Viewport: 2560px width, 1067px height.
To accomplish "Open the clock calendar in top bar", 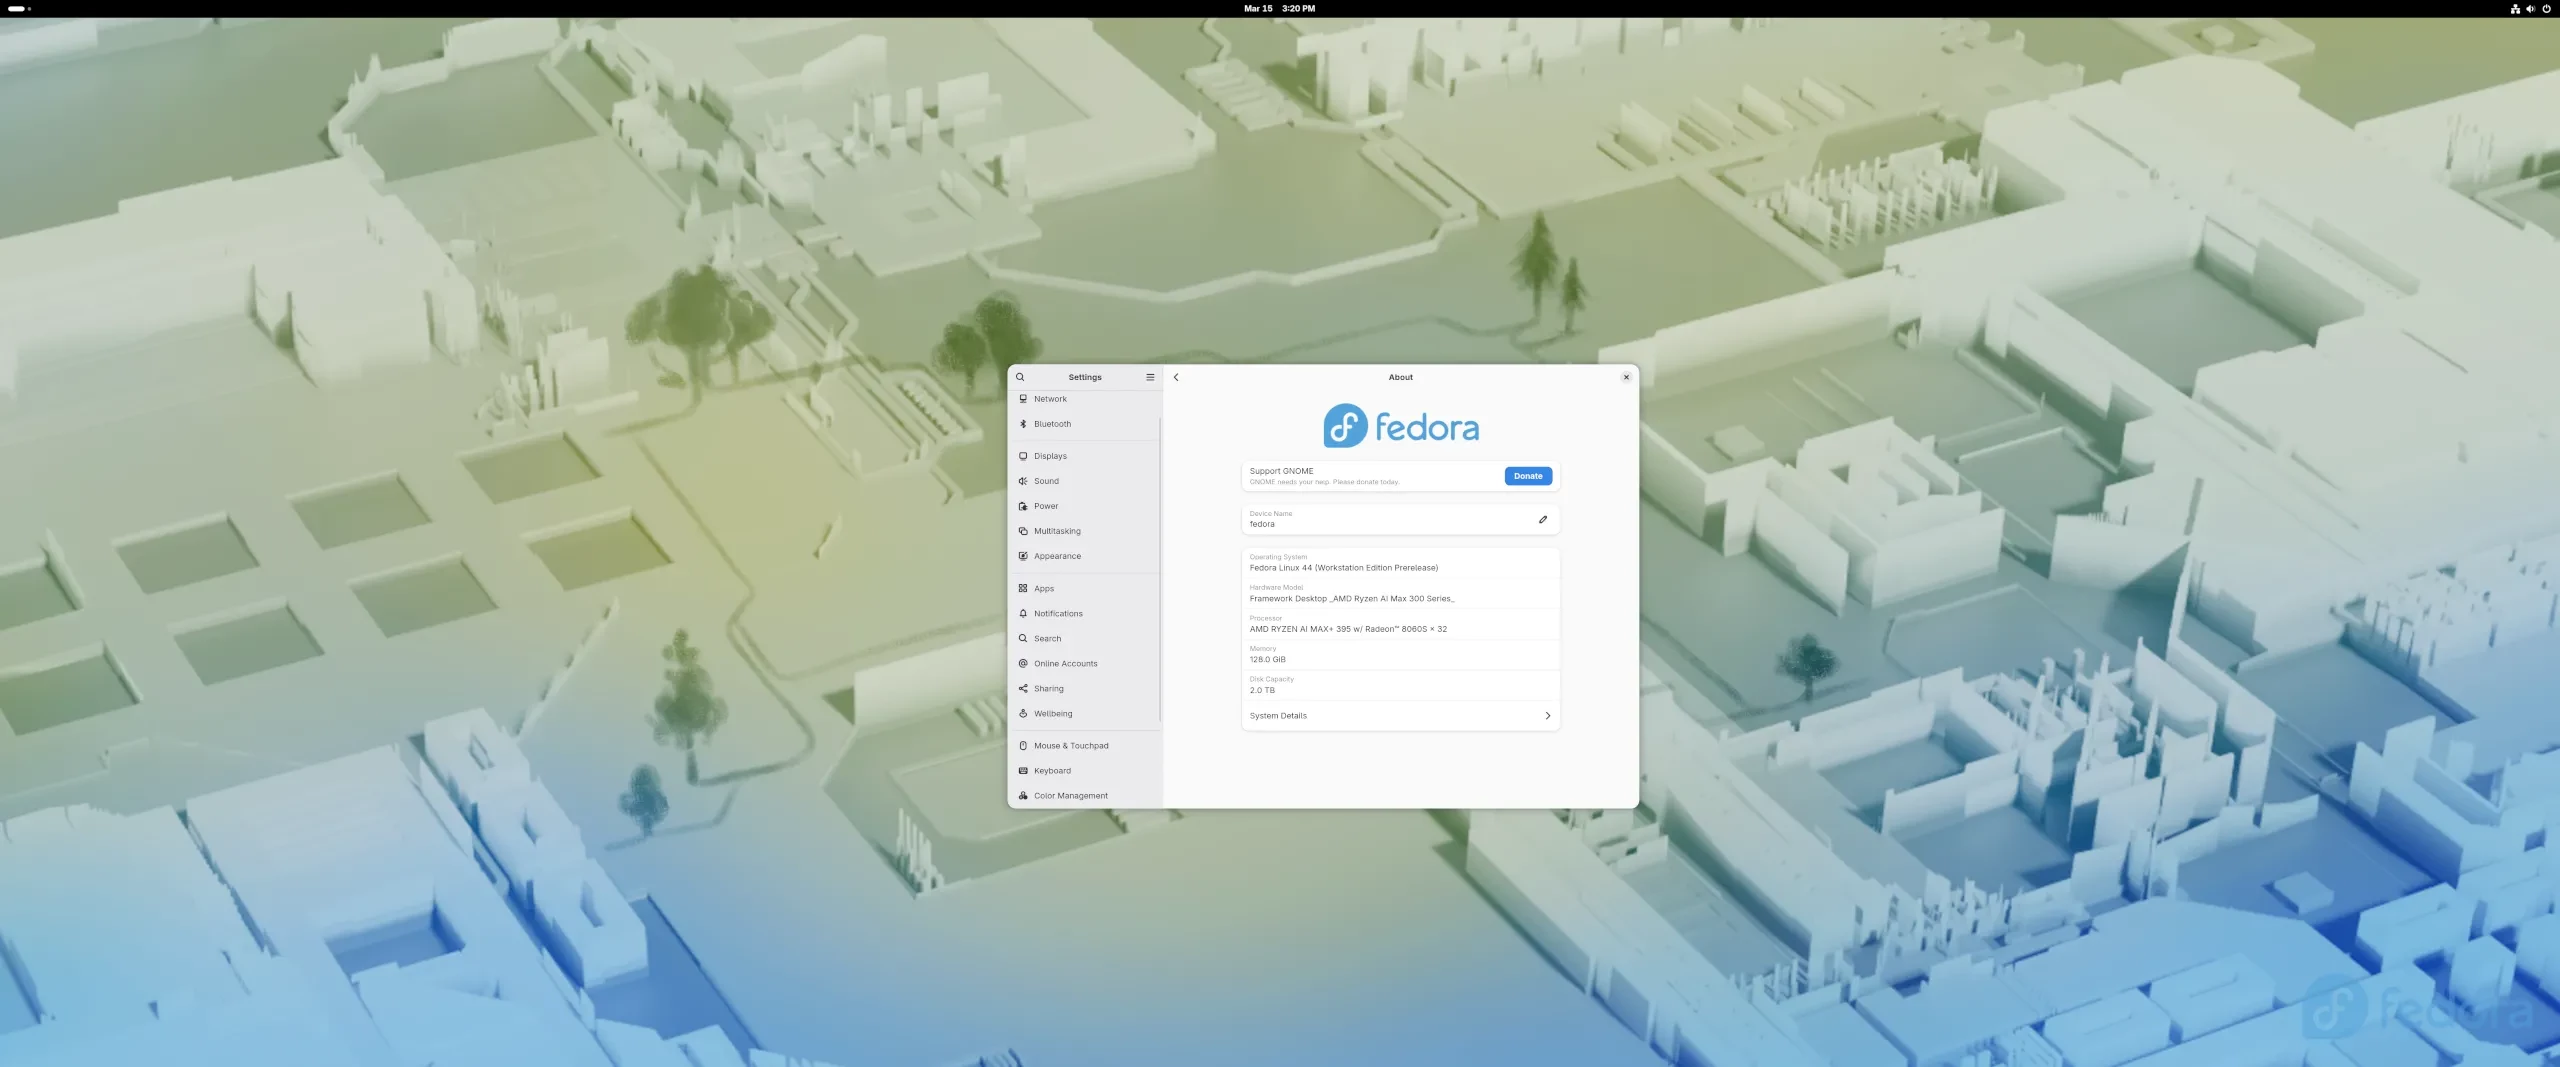I will [x=1279, y=8].
